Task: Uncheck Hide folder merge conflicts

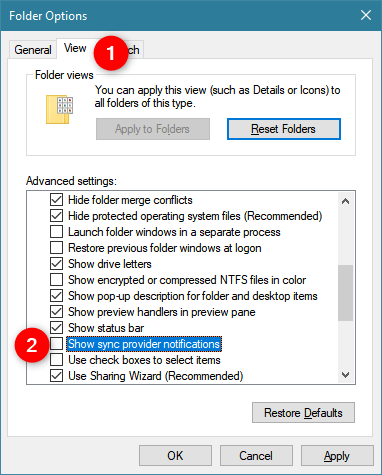Action: (x=56, y=200)
